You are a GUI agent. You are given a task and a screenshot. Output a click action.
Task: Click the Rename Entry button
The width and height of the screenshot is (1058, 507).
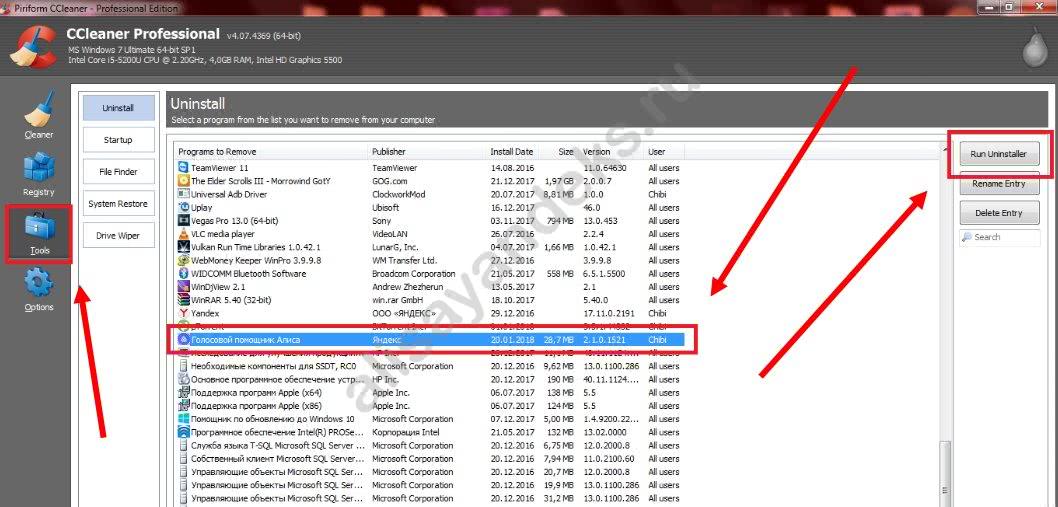point(998,184)
